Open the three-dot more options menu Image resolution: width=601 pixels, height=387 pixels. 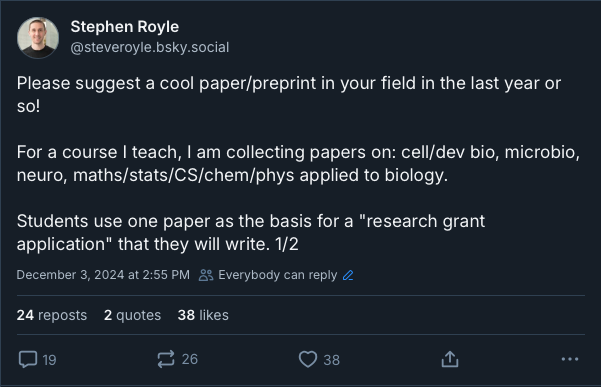(x=570, y=359)
